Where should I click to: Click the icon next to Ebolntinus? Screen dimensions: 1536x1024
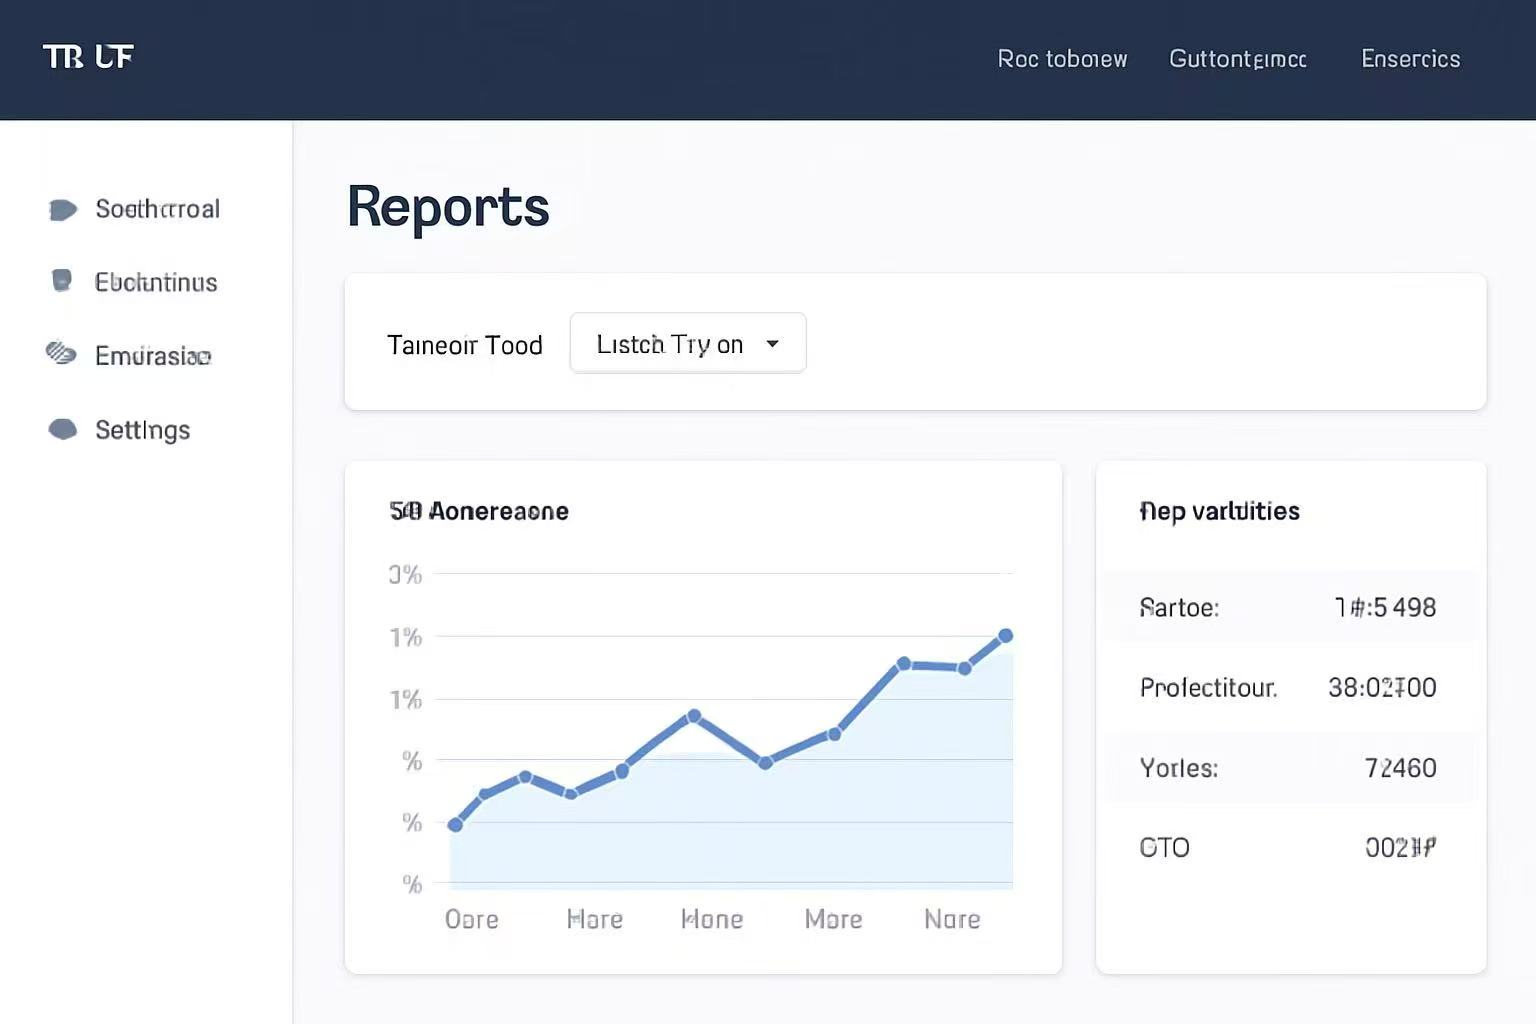click(x=62, y=281)
